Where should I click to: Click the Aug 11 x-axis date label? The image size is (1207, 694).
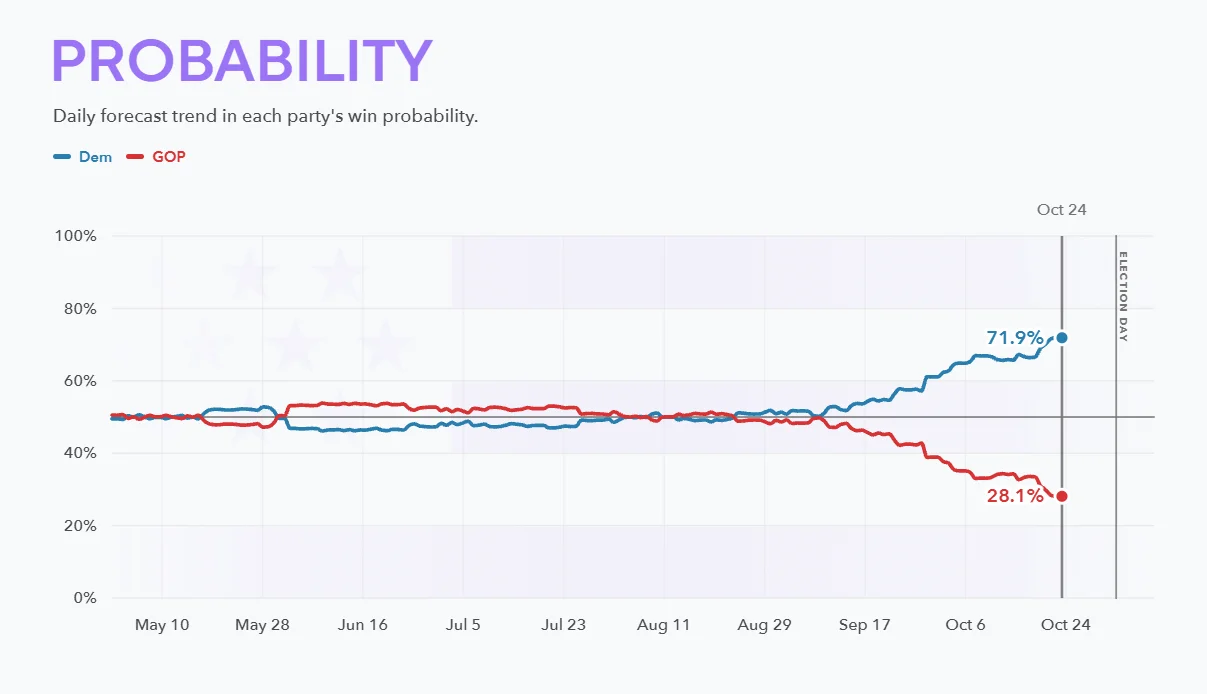(664, 625)
